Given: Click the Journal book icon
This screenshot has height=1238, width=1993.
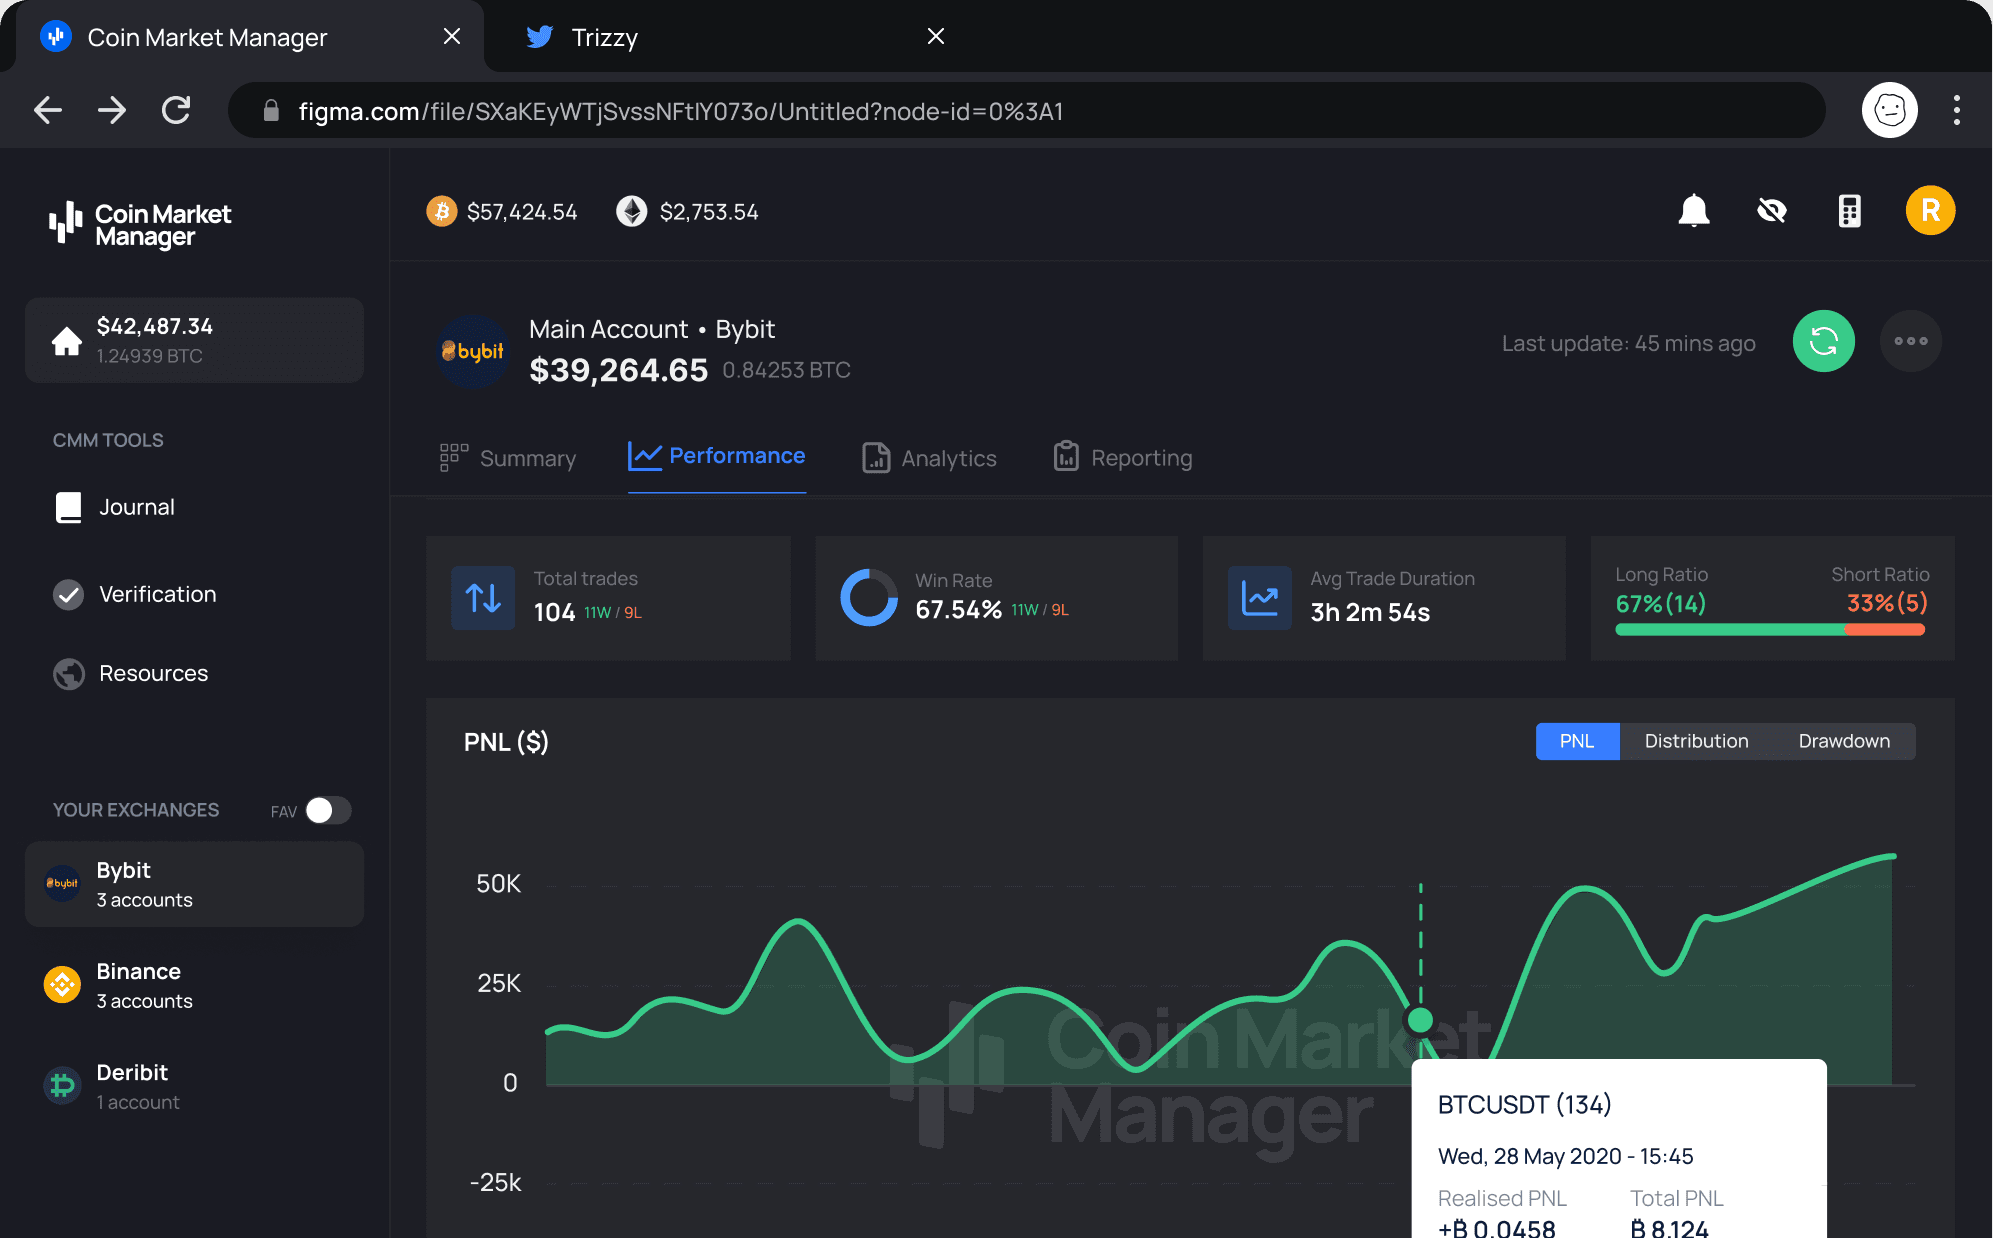Looking at the screenshot, I should (x=68, y=507).
